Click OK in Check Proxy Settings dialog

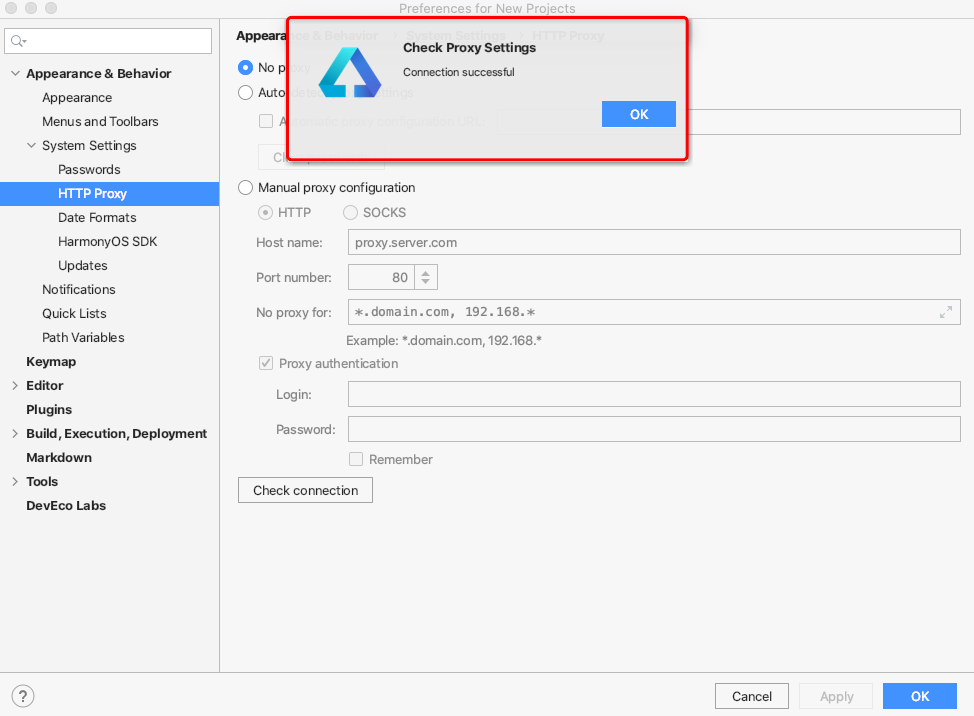pos(639,114)
